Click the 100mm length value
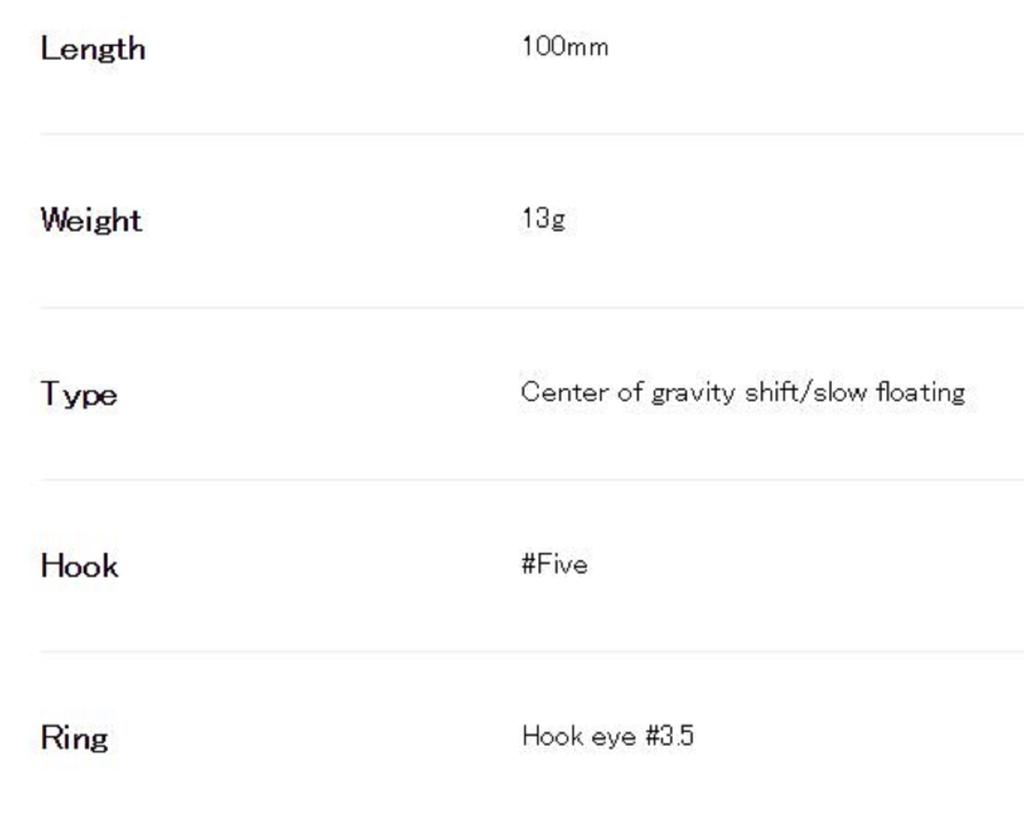 (x=564, y=46)
